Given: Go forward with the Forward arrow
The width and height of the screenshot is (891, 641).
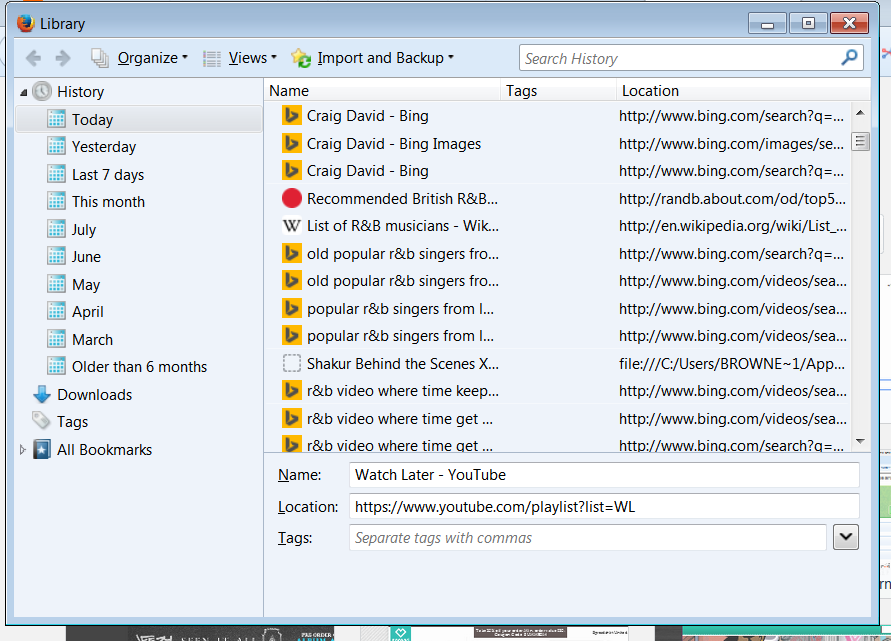Looking at the screenshot, I should point(63,58).
